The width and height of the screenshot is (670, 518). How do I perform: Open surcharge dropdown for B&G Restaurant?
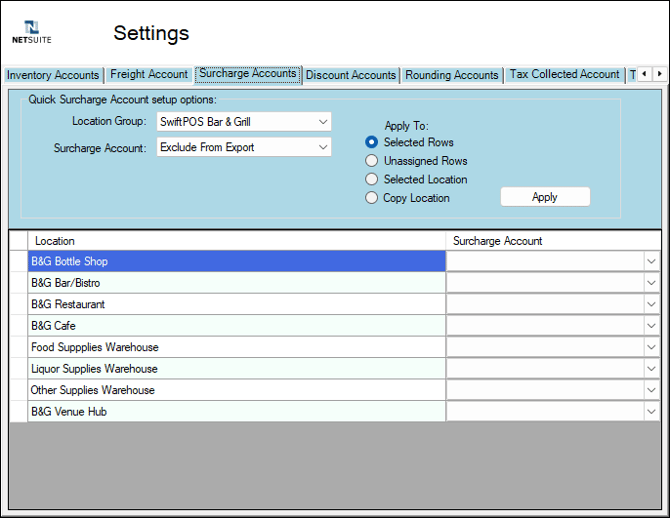(x=651, y=304)
